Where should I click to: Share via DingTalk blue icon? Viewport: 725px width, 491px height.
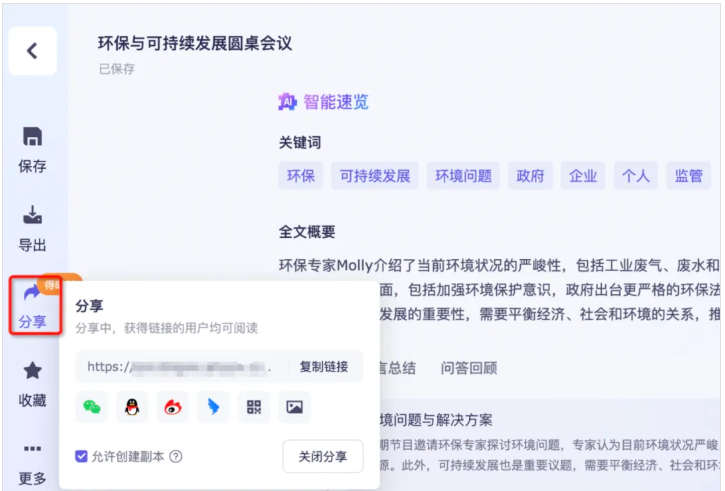point(212,407)
